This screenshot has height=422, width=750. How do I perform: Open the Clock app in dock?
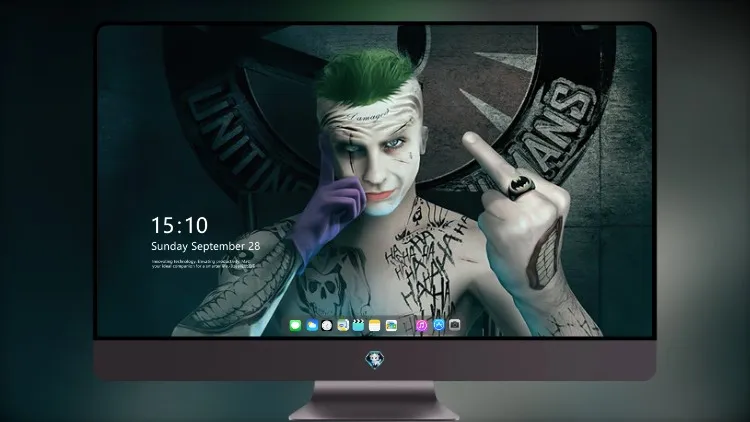327,326
